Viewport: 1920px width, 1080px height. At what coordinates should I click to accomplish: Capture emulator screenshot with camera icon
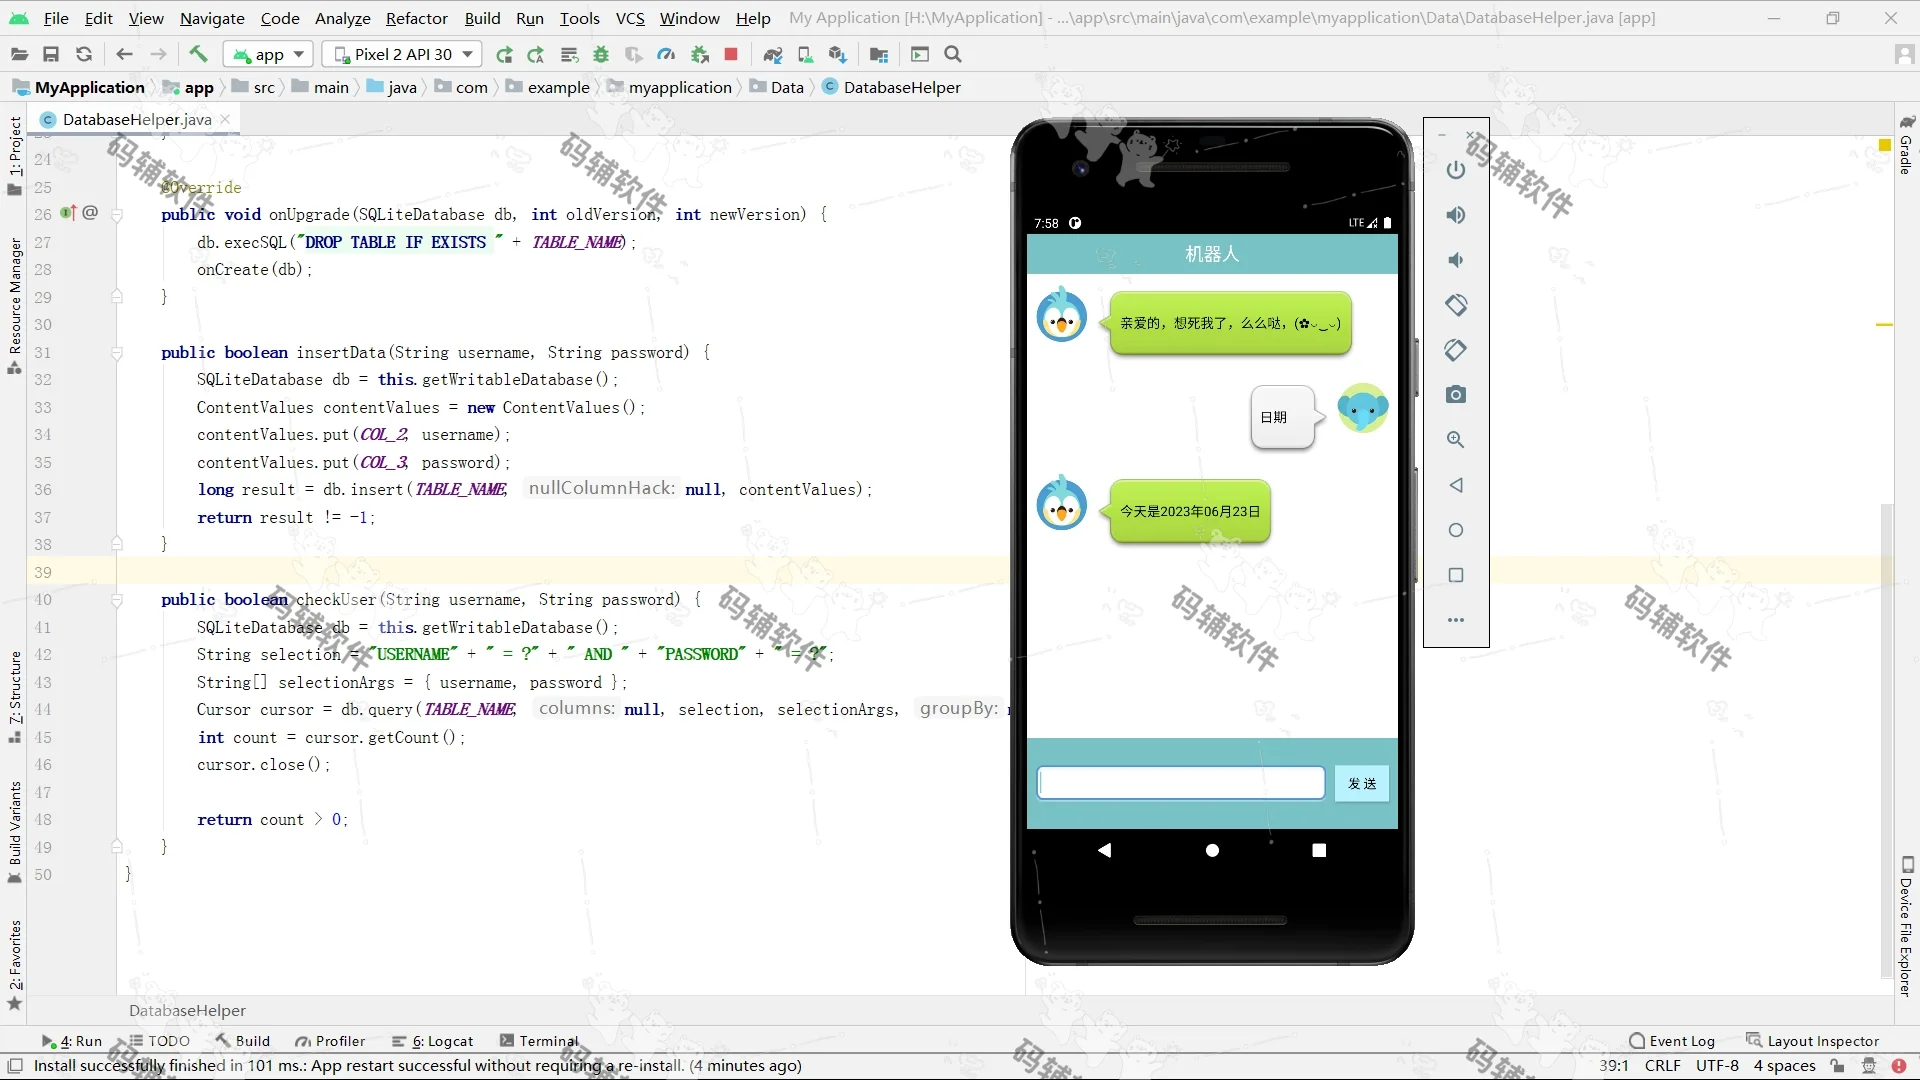click(1456, 394)
